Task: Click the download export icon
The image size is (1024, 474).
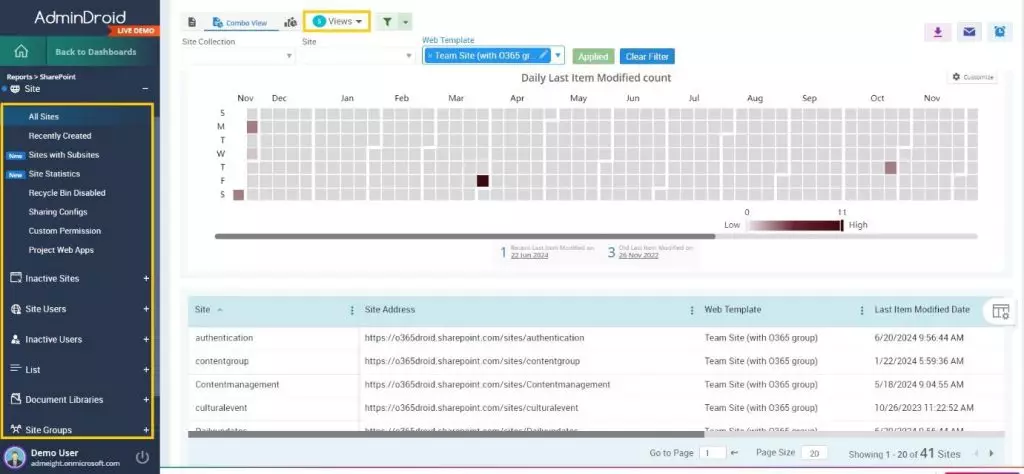Action: (x=937, y=32)
